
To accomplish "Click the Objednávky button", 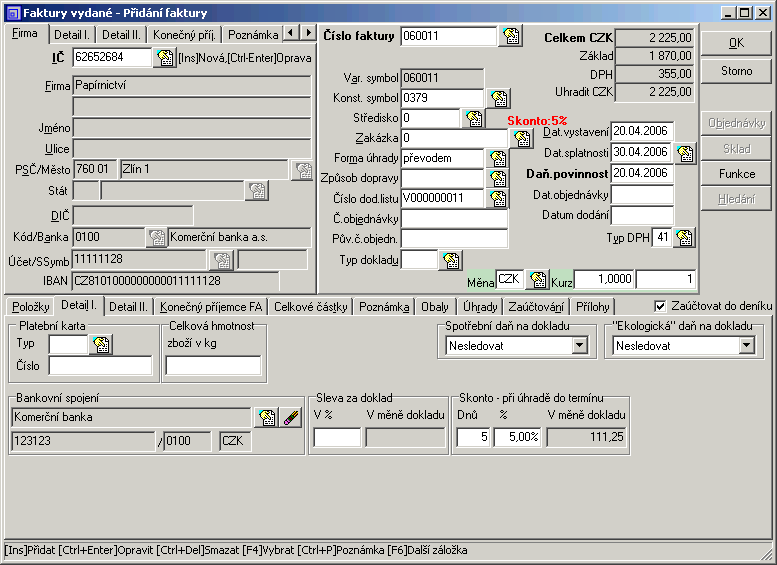I will tap(736, 123).
